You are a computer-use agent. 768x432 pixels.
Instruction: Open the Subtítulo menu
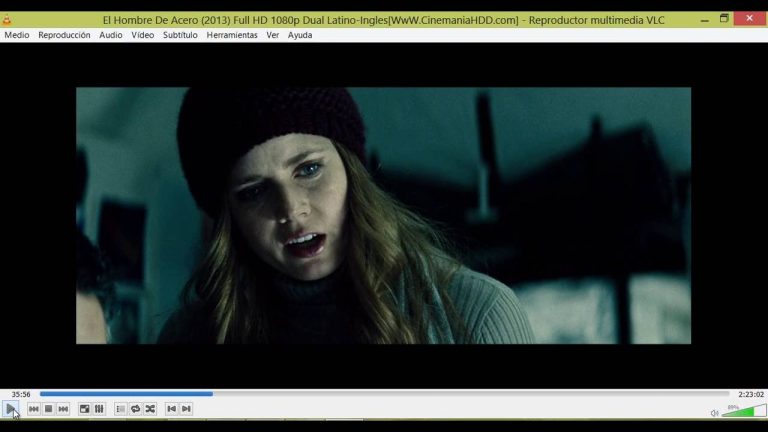point(180,35)
